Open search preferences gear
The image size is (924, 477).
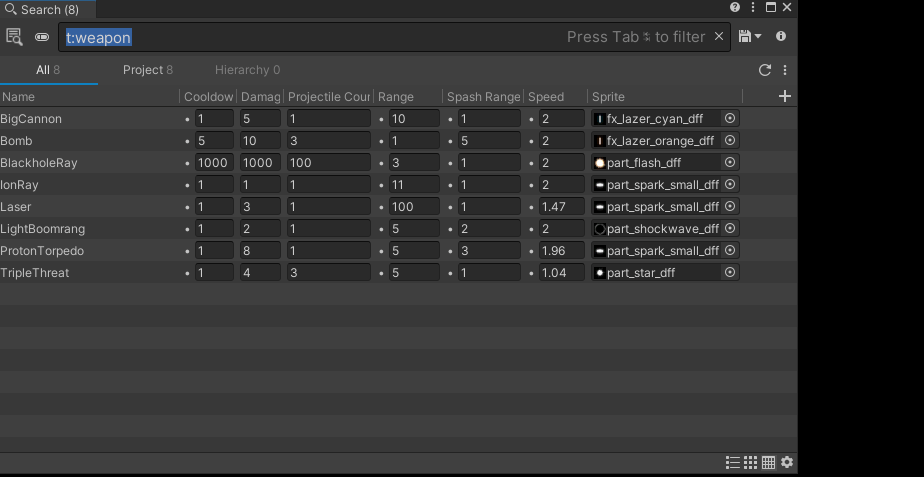pyautogui.click(x=787, y=462)
